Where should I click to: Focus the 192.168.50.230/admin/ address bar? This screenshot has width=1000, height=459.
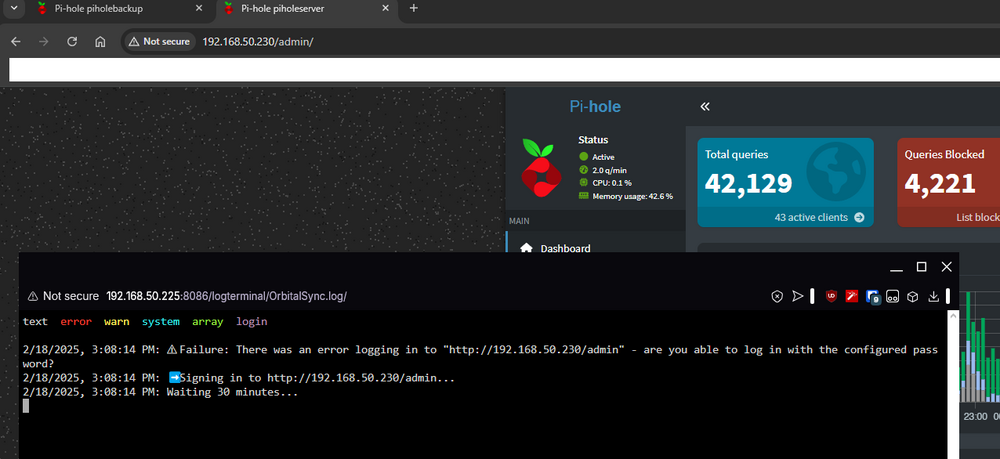(x=258, y=41)
